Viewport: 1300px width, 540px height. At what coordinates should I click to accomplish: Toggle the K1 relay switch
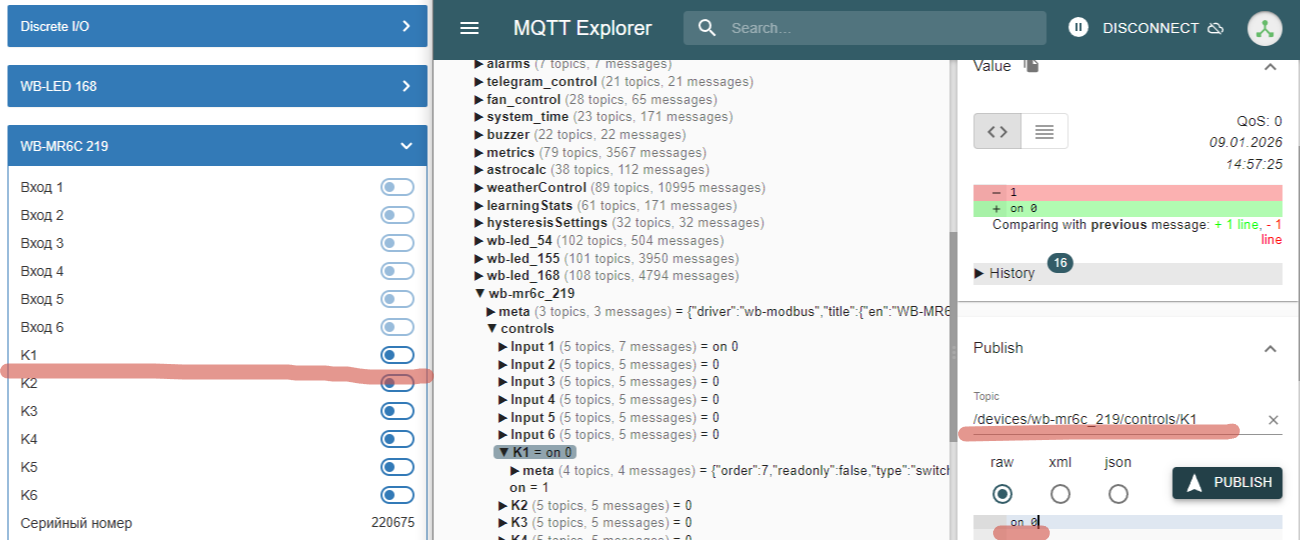point(397,355)
